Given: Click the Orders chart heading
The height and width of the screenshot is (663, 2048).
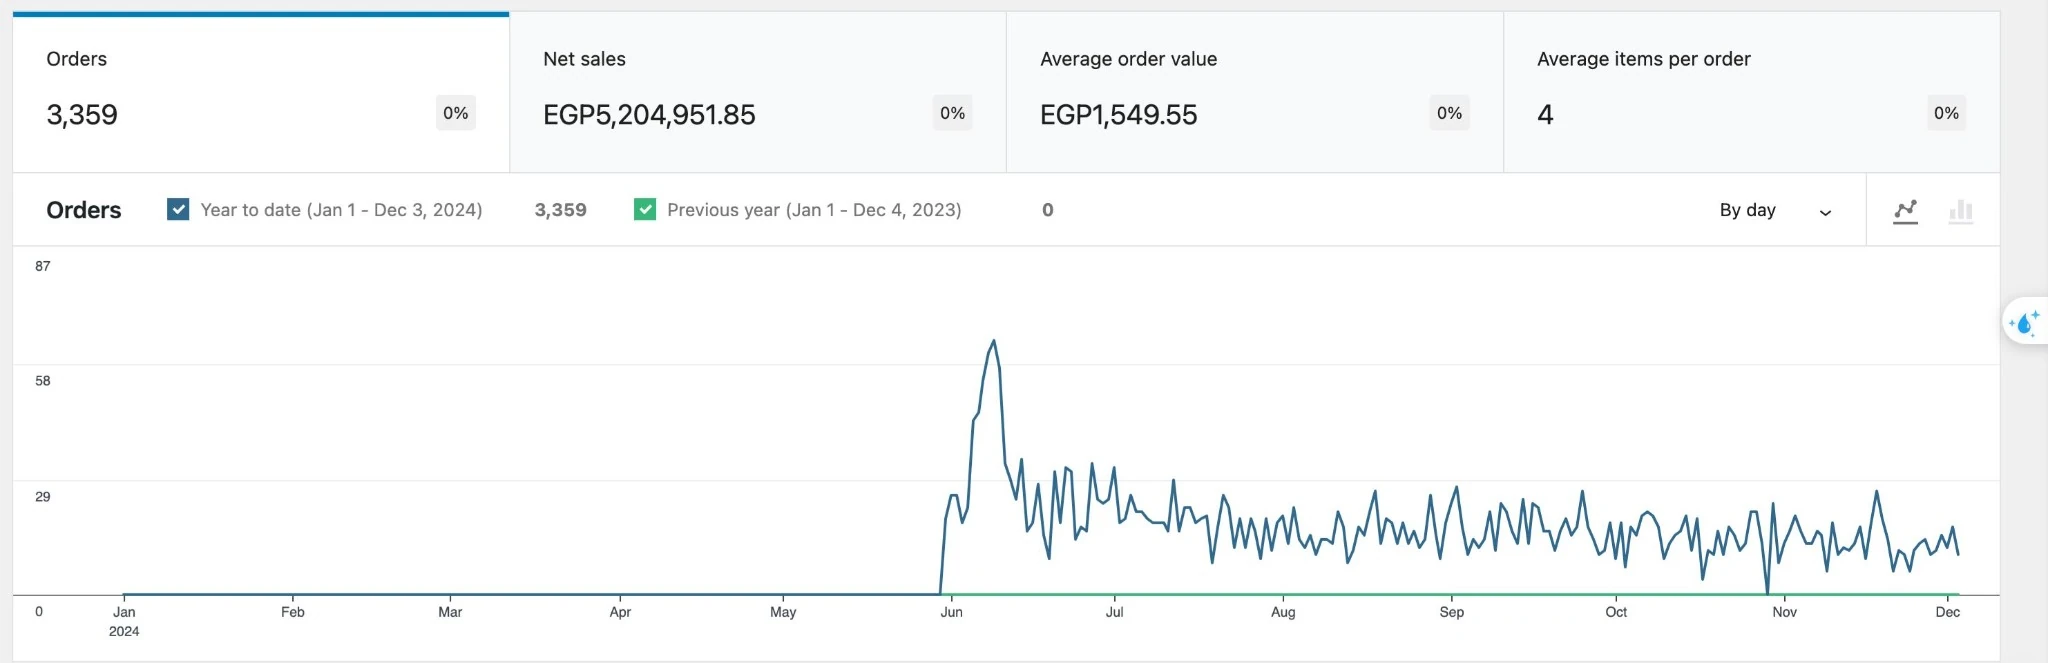Looking at the screenshot, I should 84,210.
